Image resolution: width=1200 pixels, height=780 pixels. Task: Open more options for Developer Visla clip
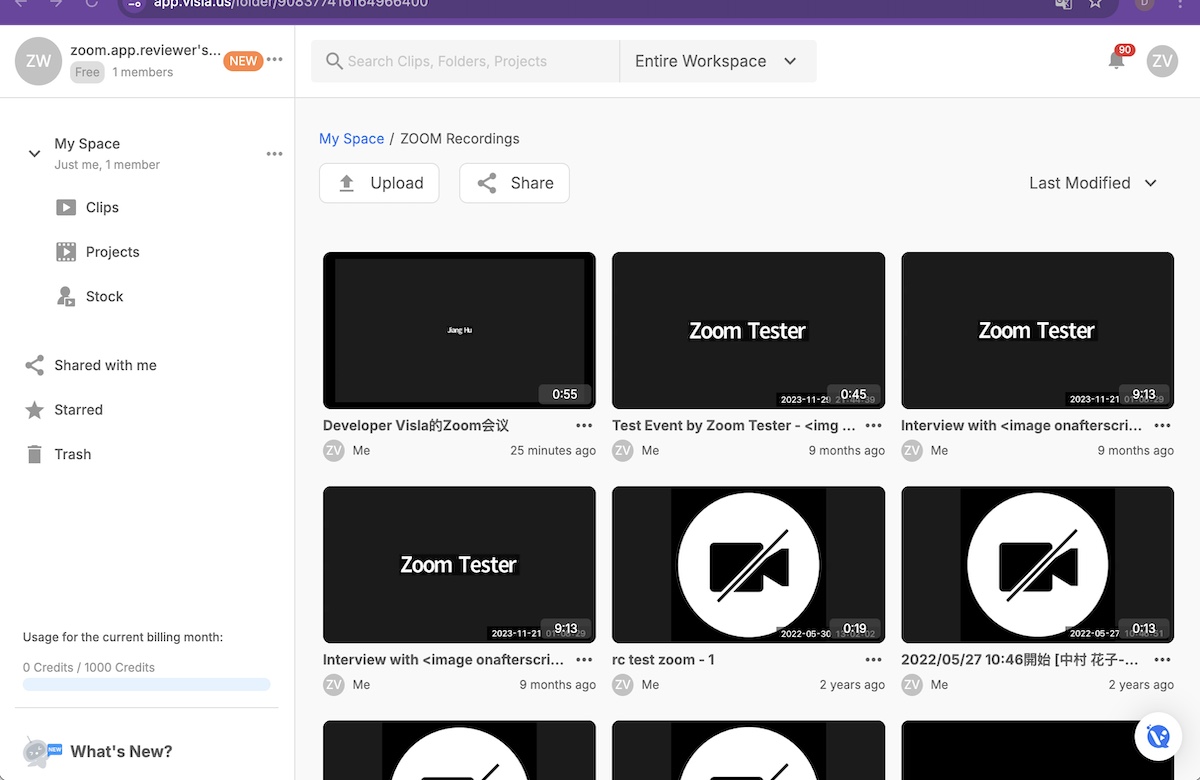click(584, 425)
